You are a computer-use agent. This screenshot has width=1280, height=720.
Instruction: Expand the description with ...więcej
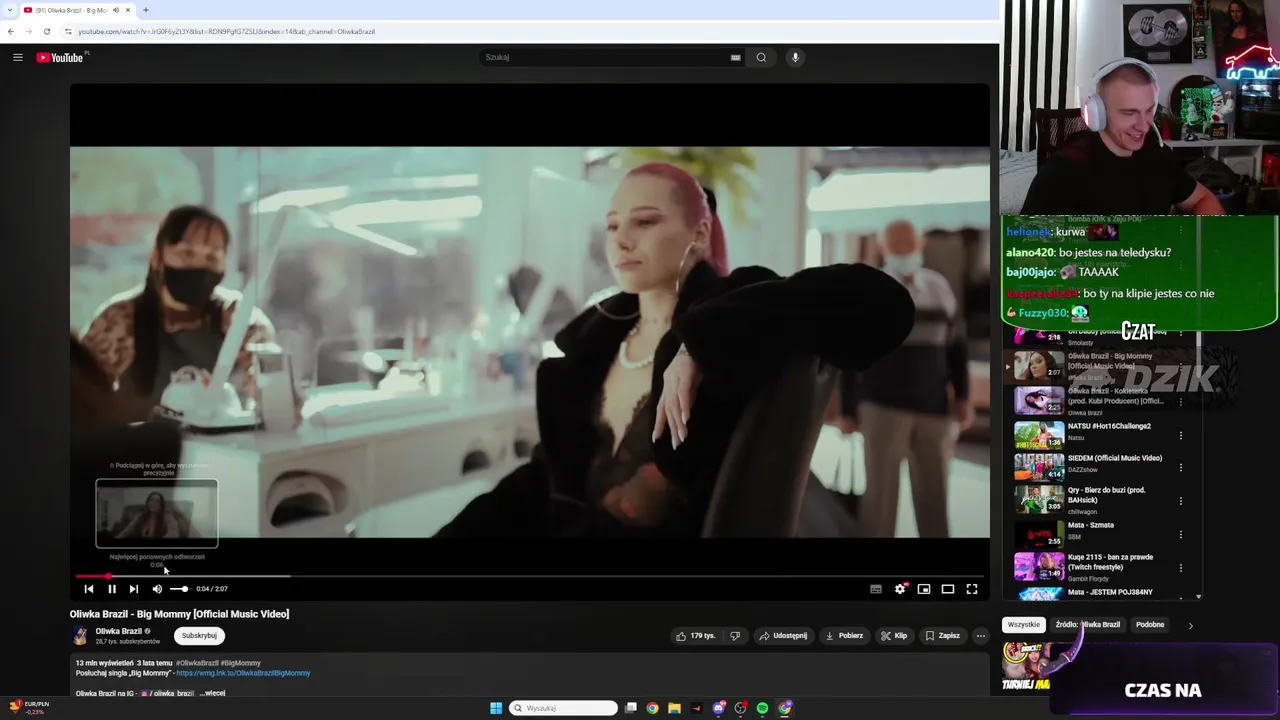pyautogui.click(x=212, y=693)
